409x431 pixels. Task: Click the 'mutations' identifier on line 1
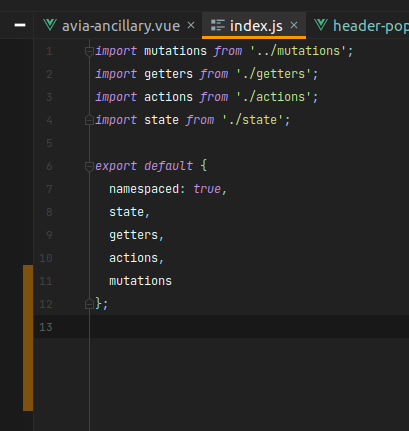coord(175,51)
